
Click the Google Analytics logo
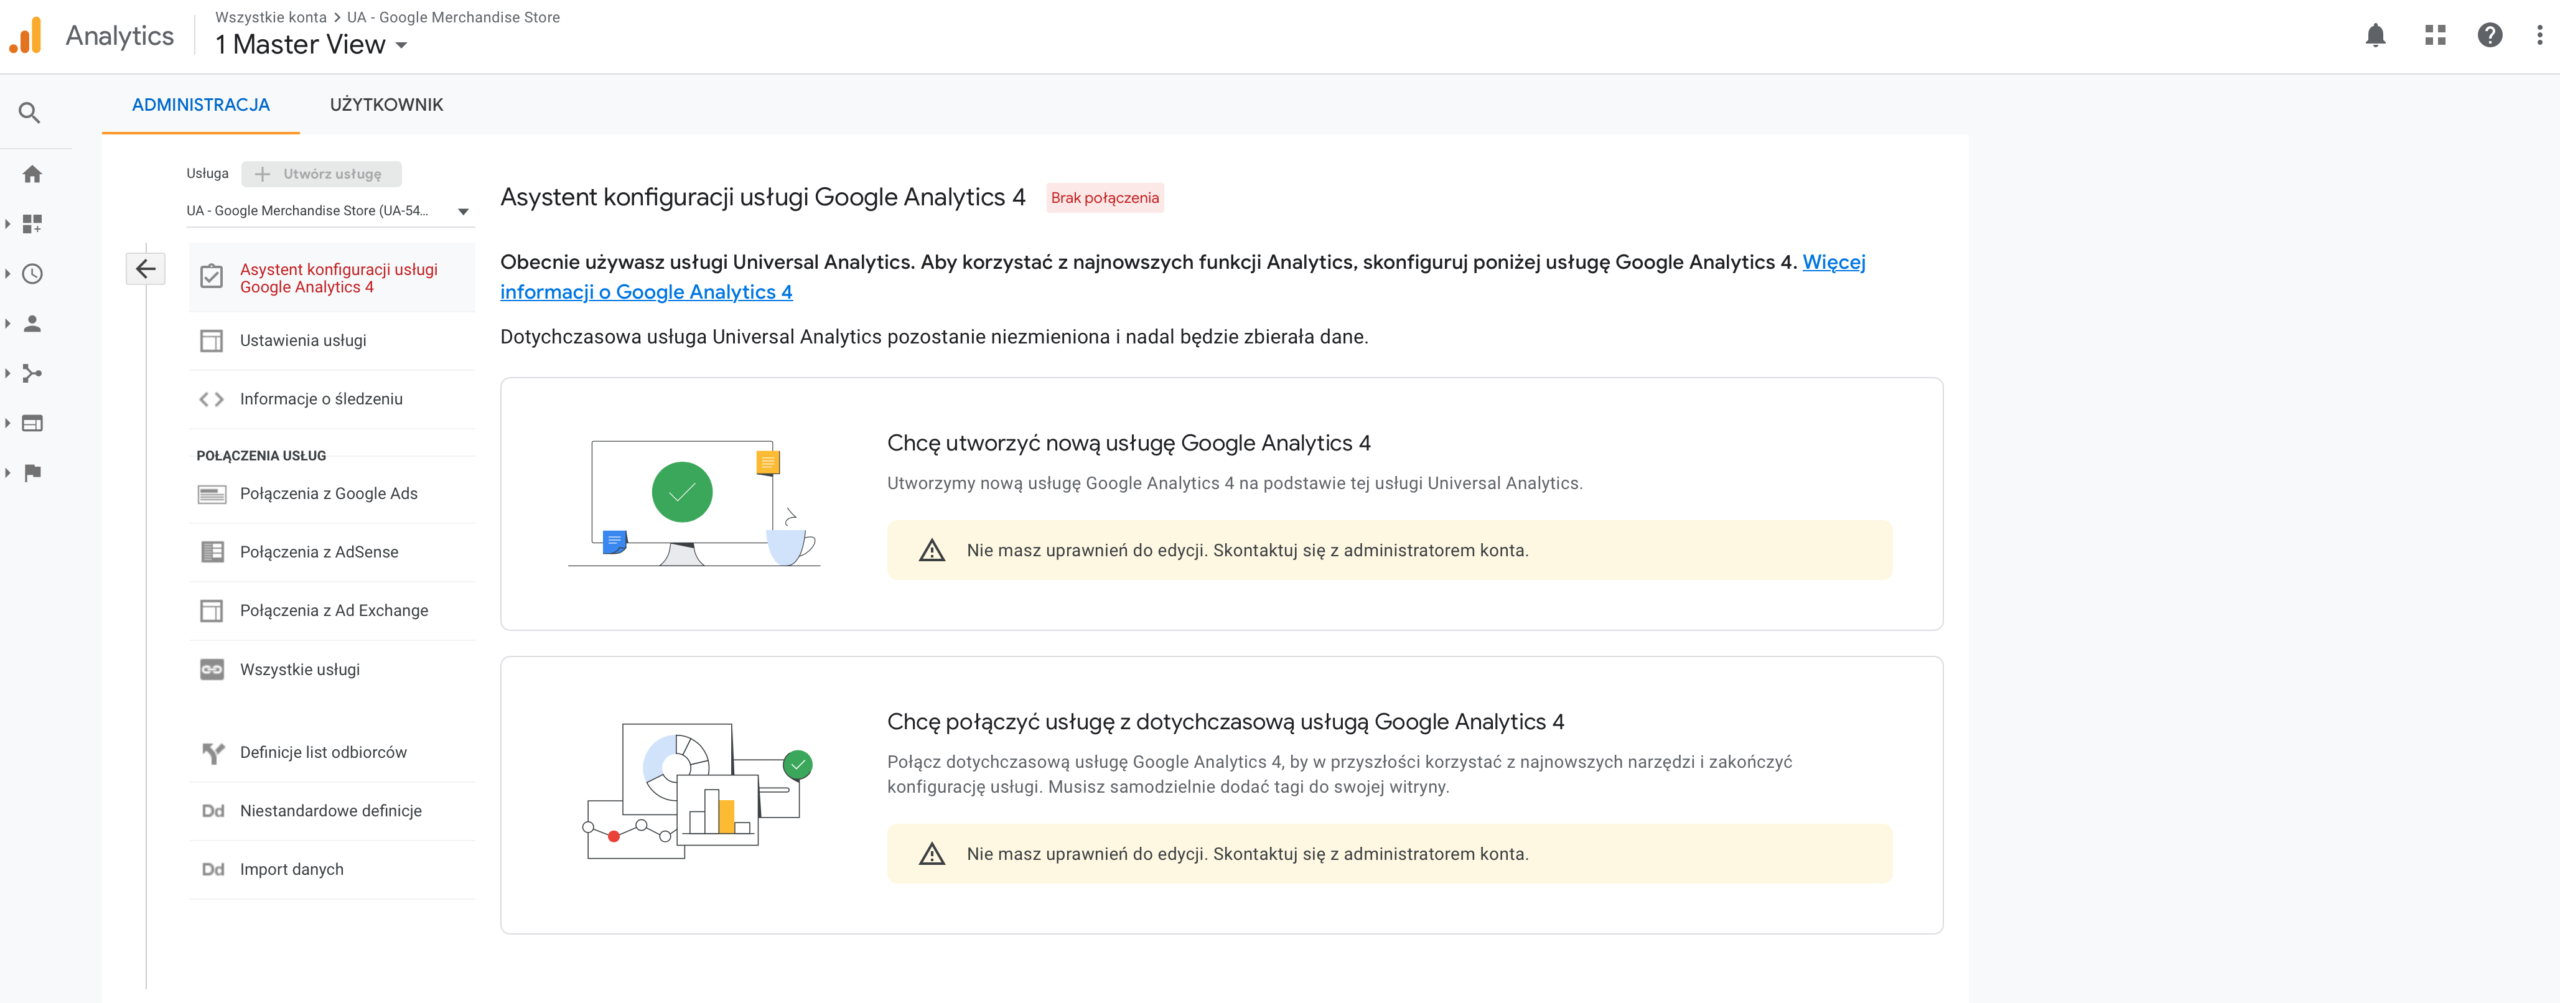[26, 36]
